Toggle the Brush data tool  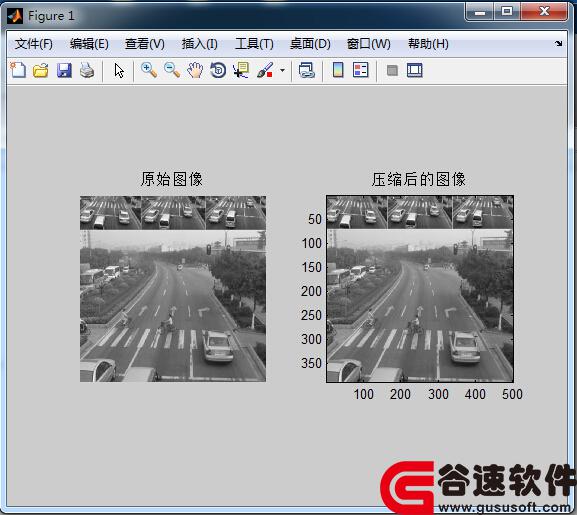point(265,70)
